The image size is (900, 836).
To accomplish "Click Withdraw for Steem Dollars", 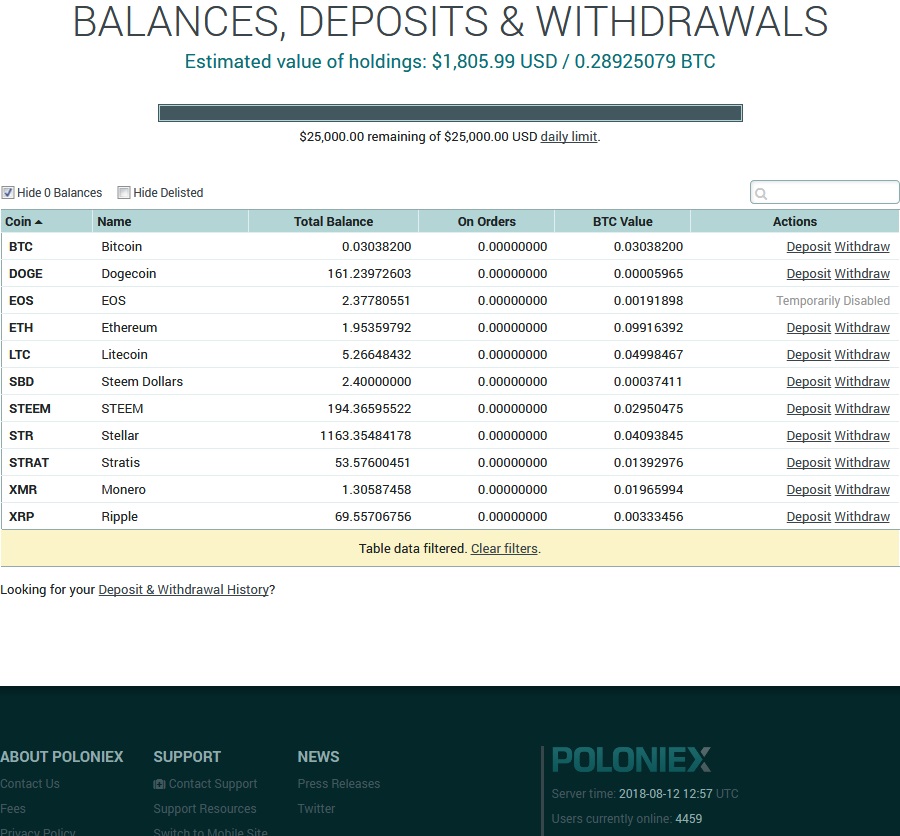I will tap(862, 382).
